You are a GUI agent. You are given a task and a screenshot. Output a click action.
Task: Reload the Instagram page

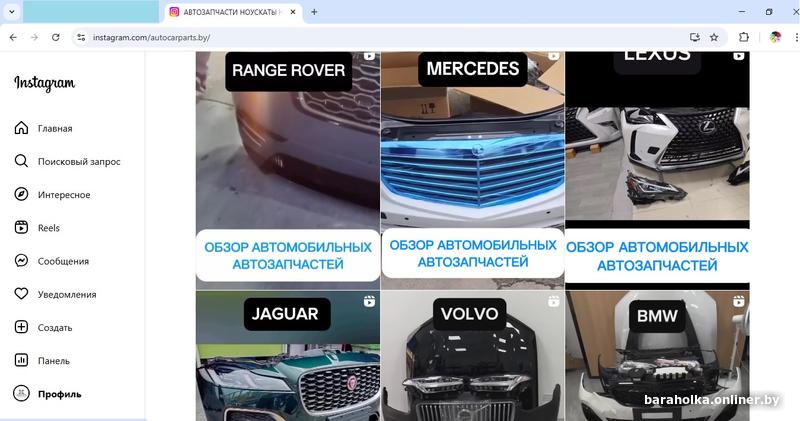[56, 37]
